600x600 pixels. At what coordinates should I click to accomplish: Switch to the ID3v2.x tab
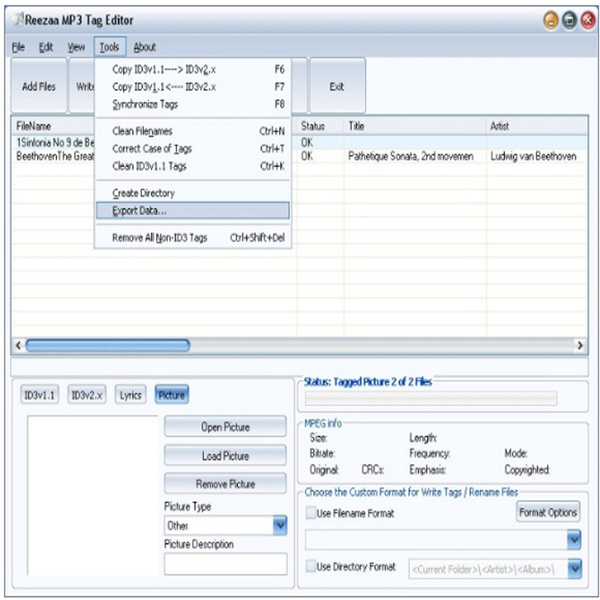click(87, 395)
